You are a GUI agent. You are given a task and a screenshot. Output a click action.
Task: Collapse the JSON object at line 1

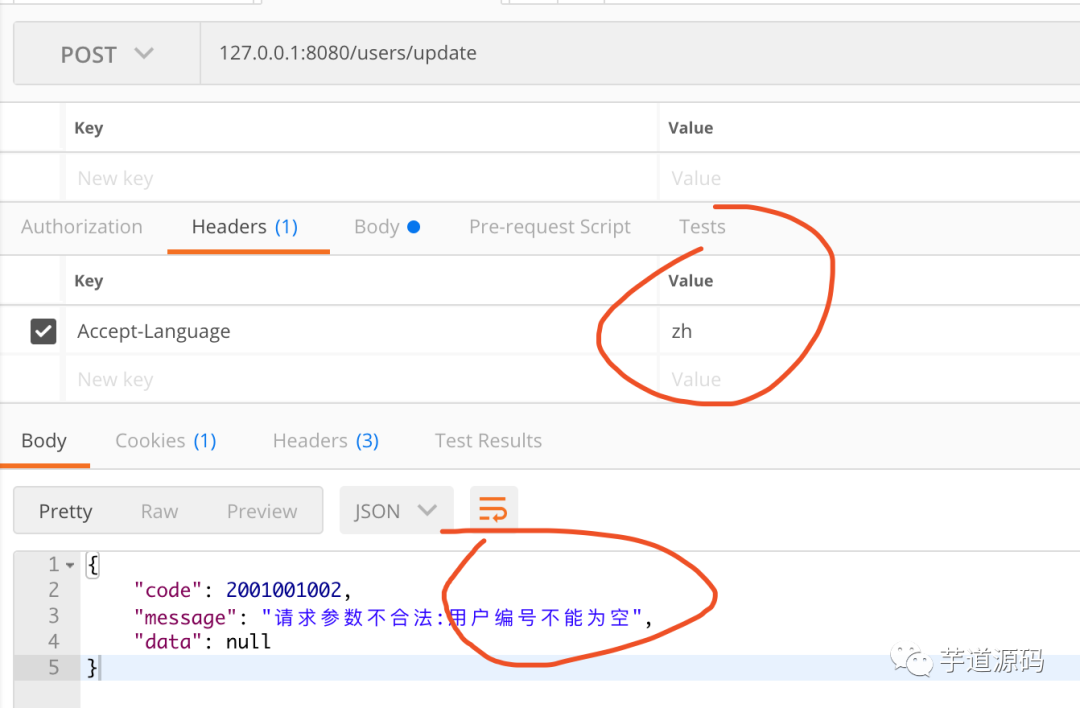[x=70, y=565]
